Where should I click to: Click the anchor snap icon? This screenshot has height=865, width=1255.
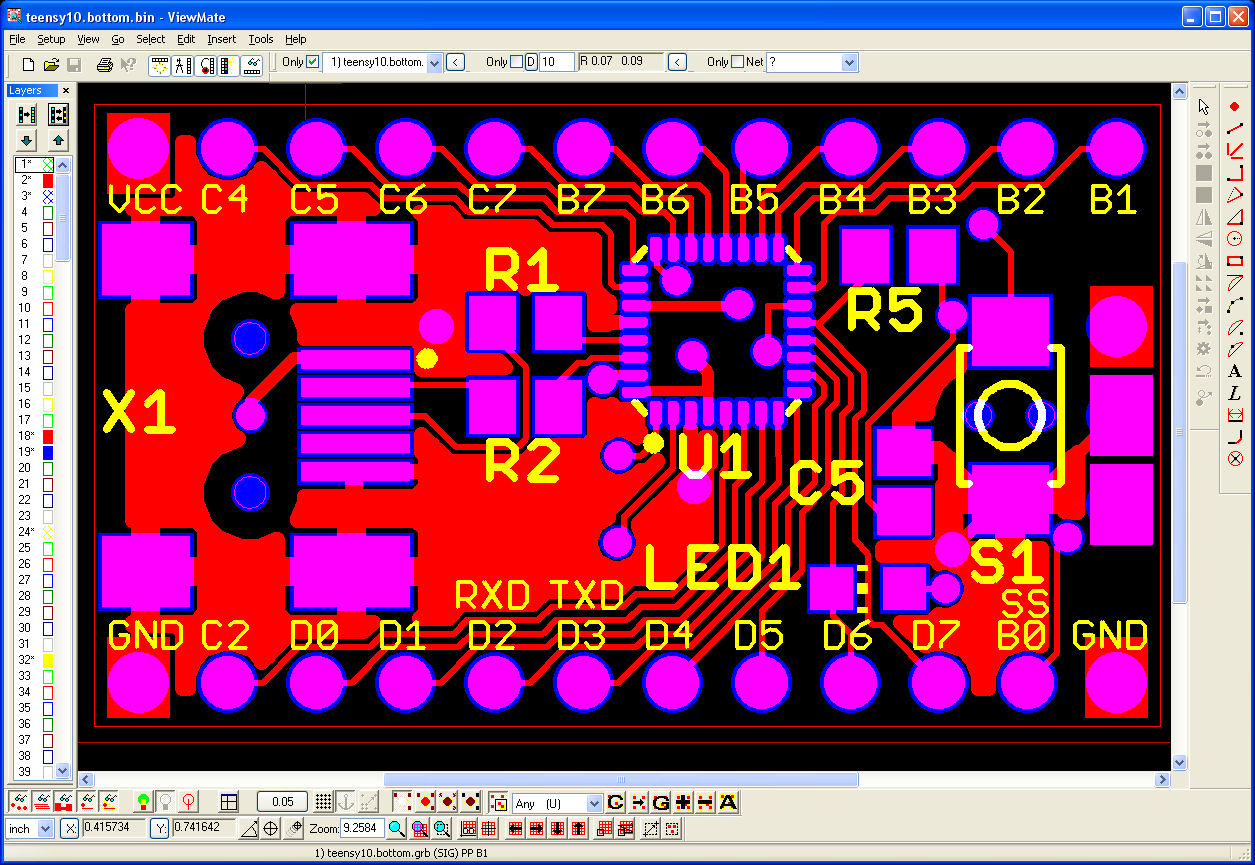346,802
